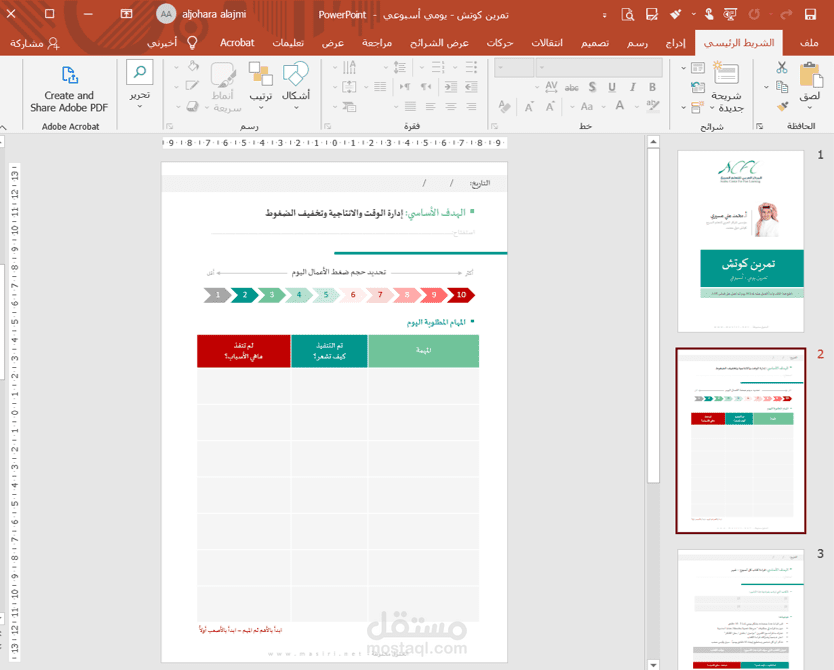834x670 pixels.
Task: Open the Clipboard (الحافظة) group dialog launcher
Action: click(x=760, y=127)
